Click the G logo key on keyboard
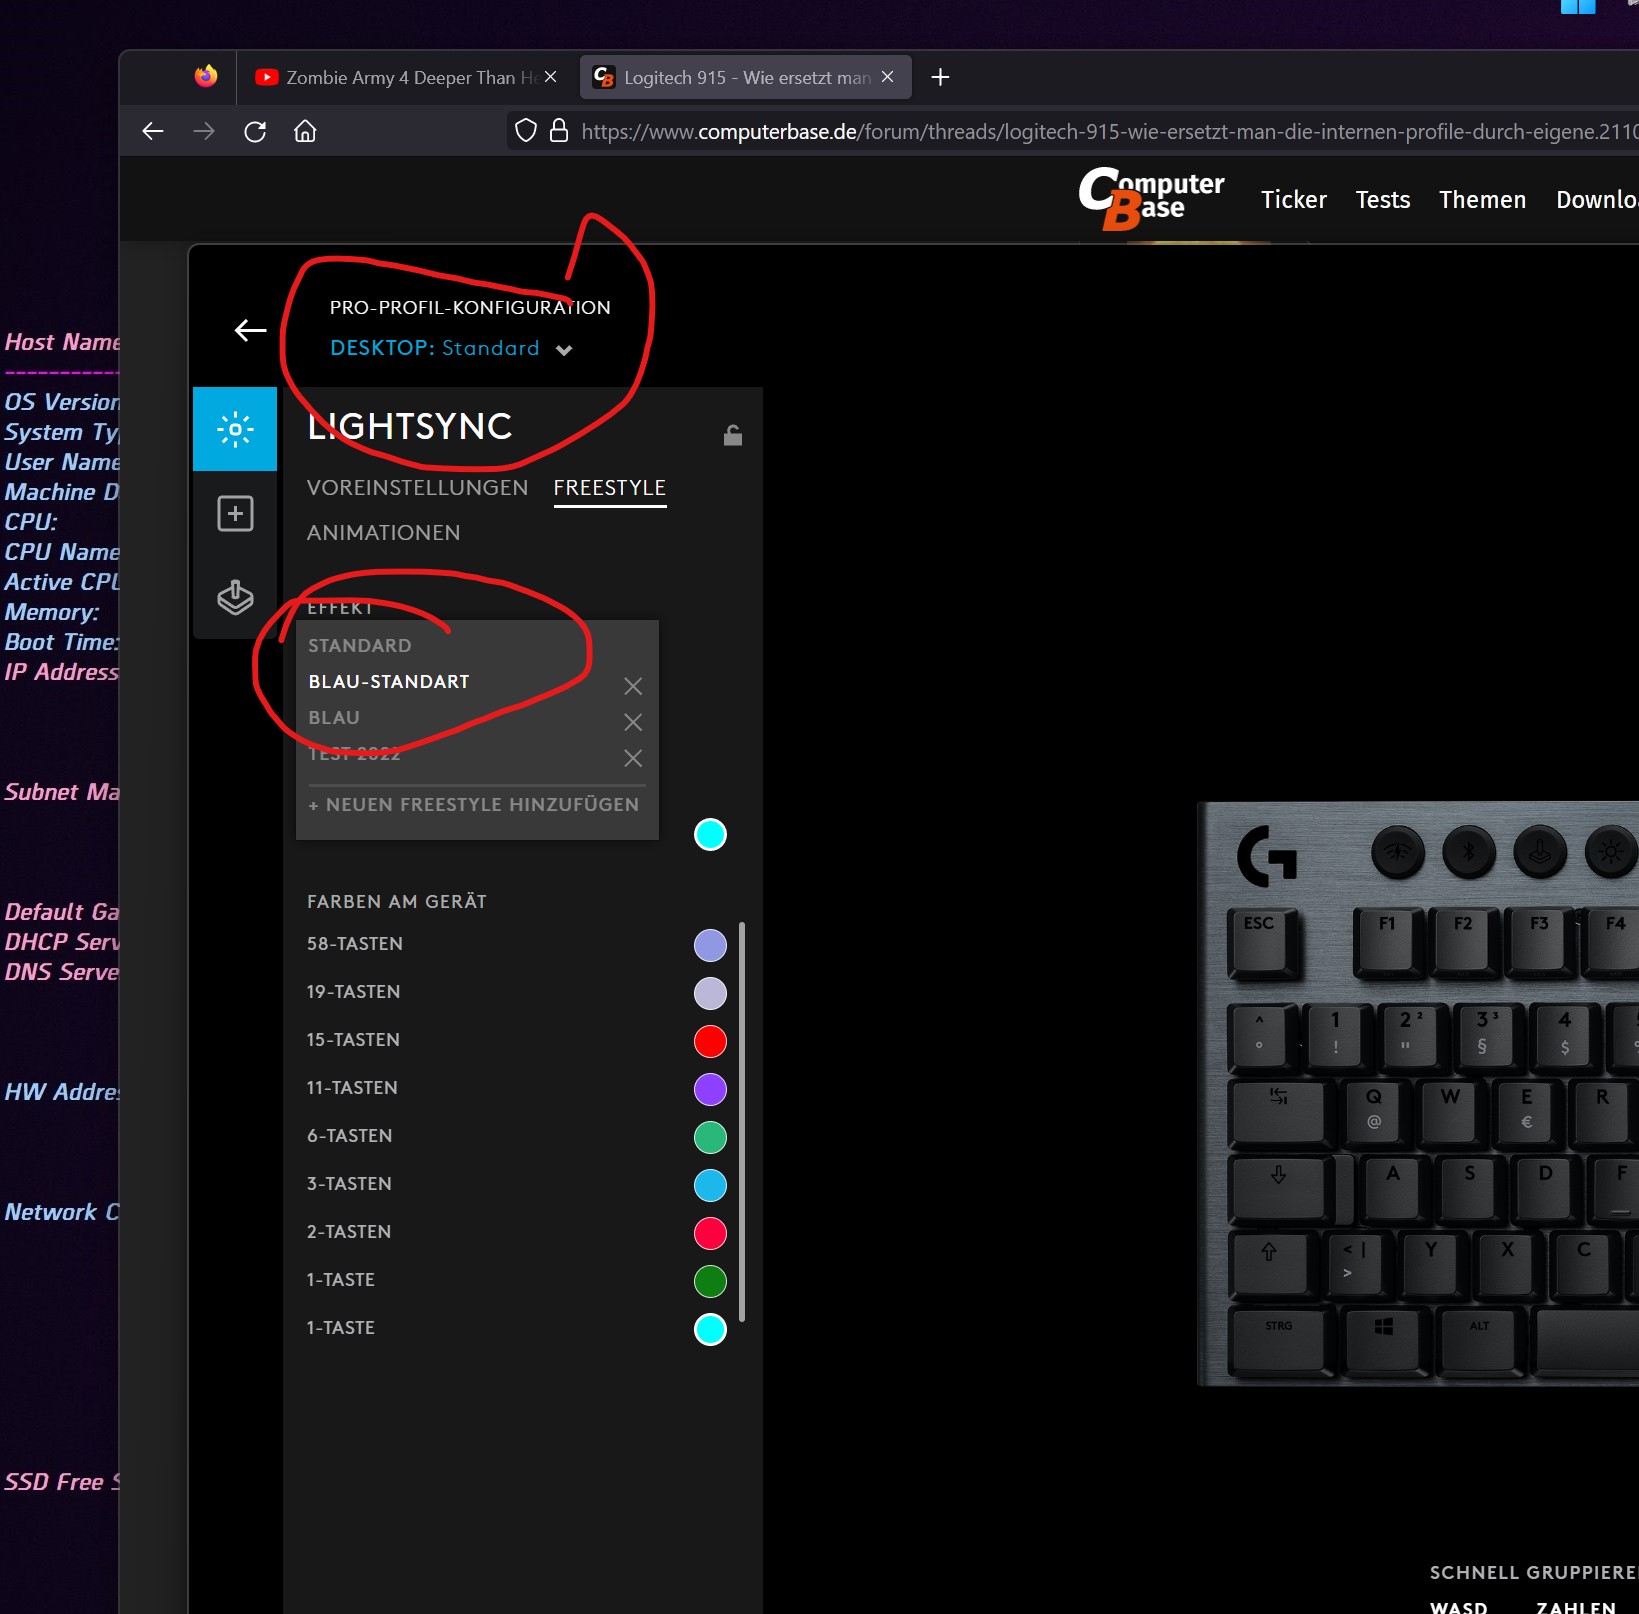This screenshot has height=1614, width=1639. [1267, 856]
